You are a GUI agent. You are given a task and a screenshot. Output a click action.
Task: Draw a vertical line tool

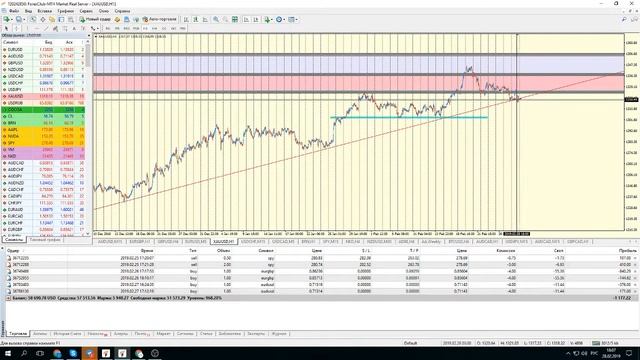(x=27, y=28)
